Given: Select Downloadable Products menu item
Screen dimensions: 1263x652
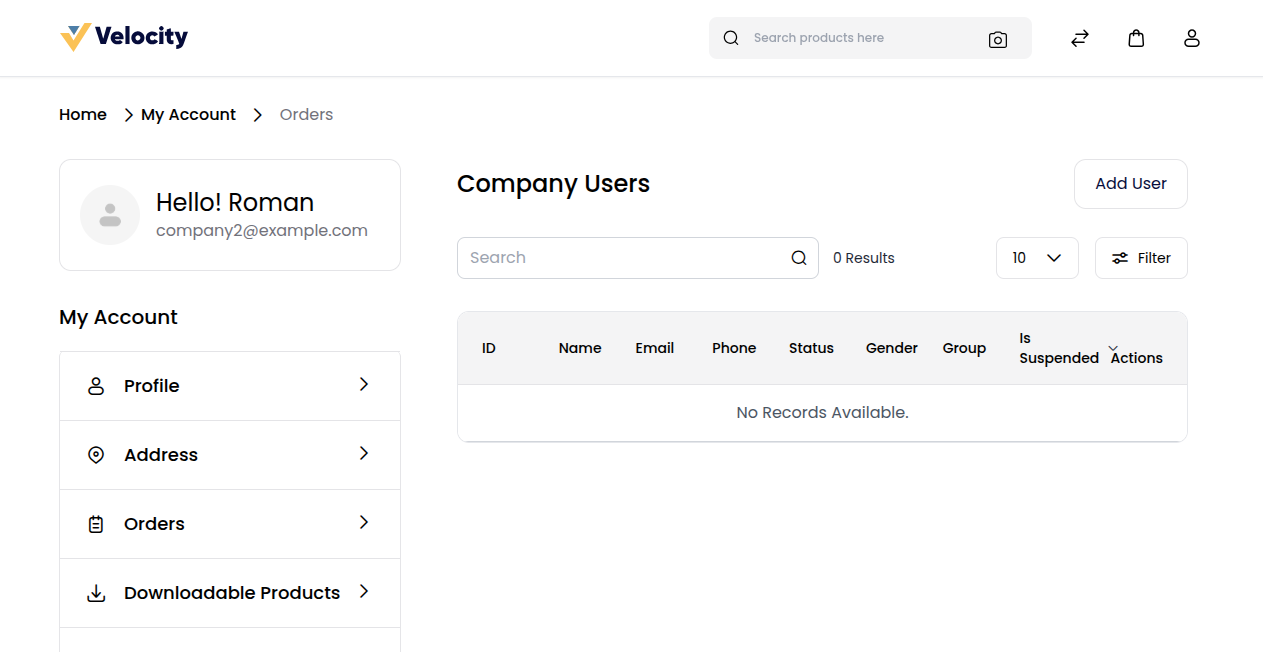Looking at the screenshot, I should (x=232, y=593).
